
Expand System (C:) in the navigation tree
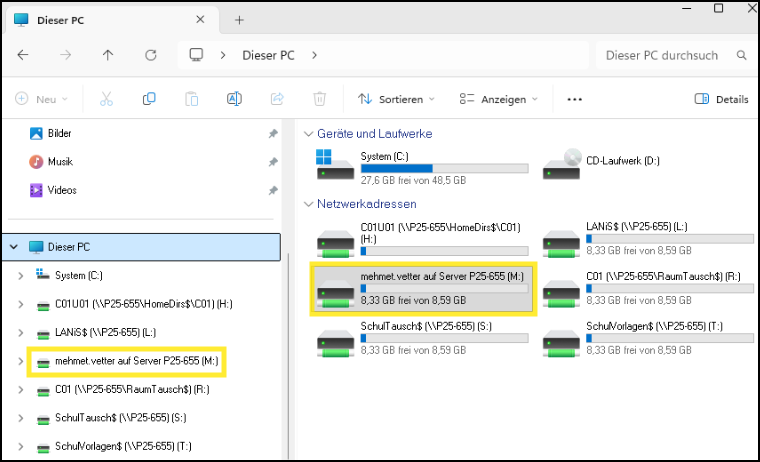20,275
